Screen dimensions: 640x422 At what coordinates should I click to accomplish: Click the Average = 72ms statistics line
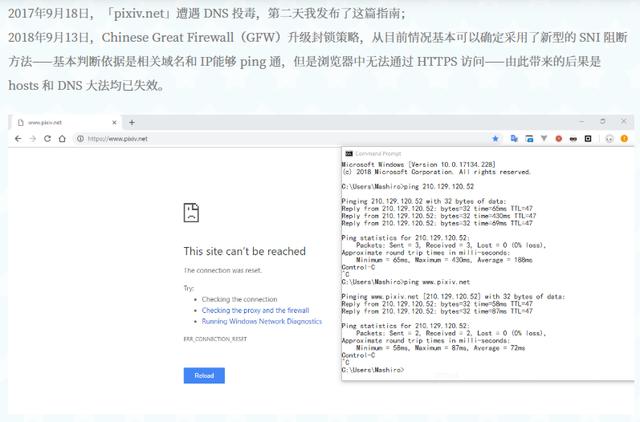[440, 348]
